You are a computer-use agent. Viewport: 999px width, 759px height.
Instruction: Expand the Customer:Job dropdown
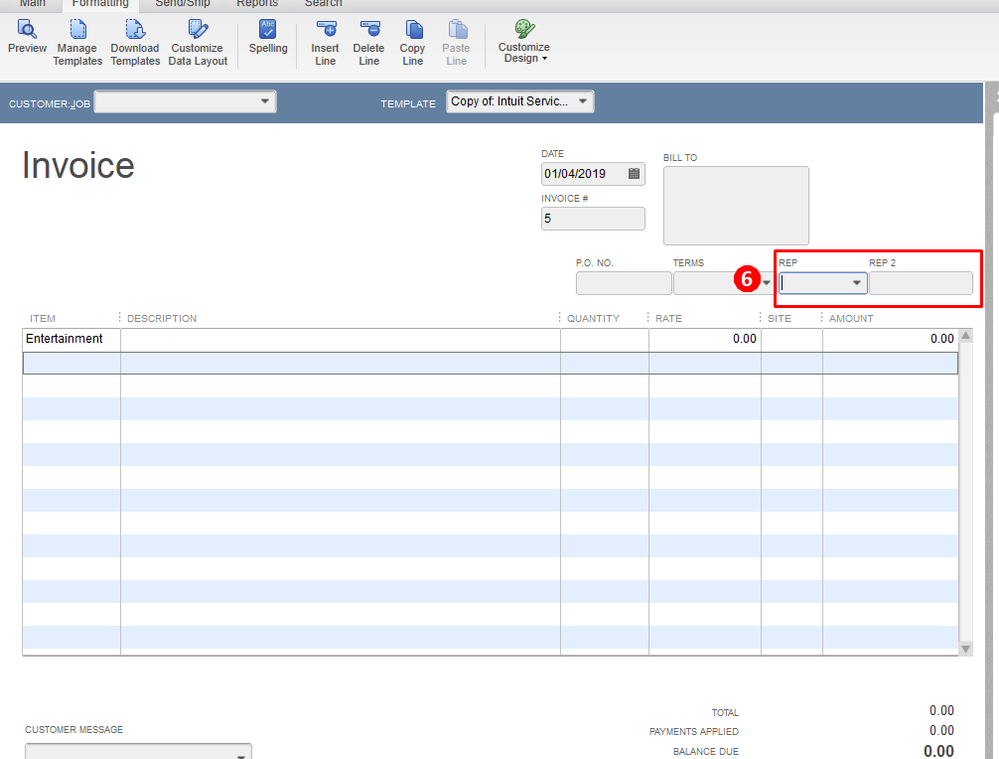coord(265,101)
